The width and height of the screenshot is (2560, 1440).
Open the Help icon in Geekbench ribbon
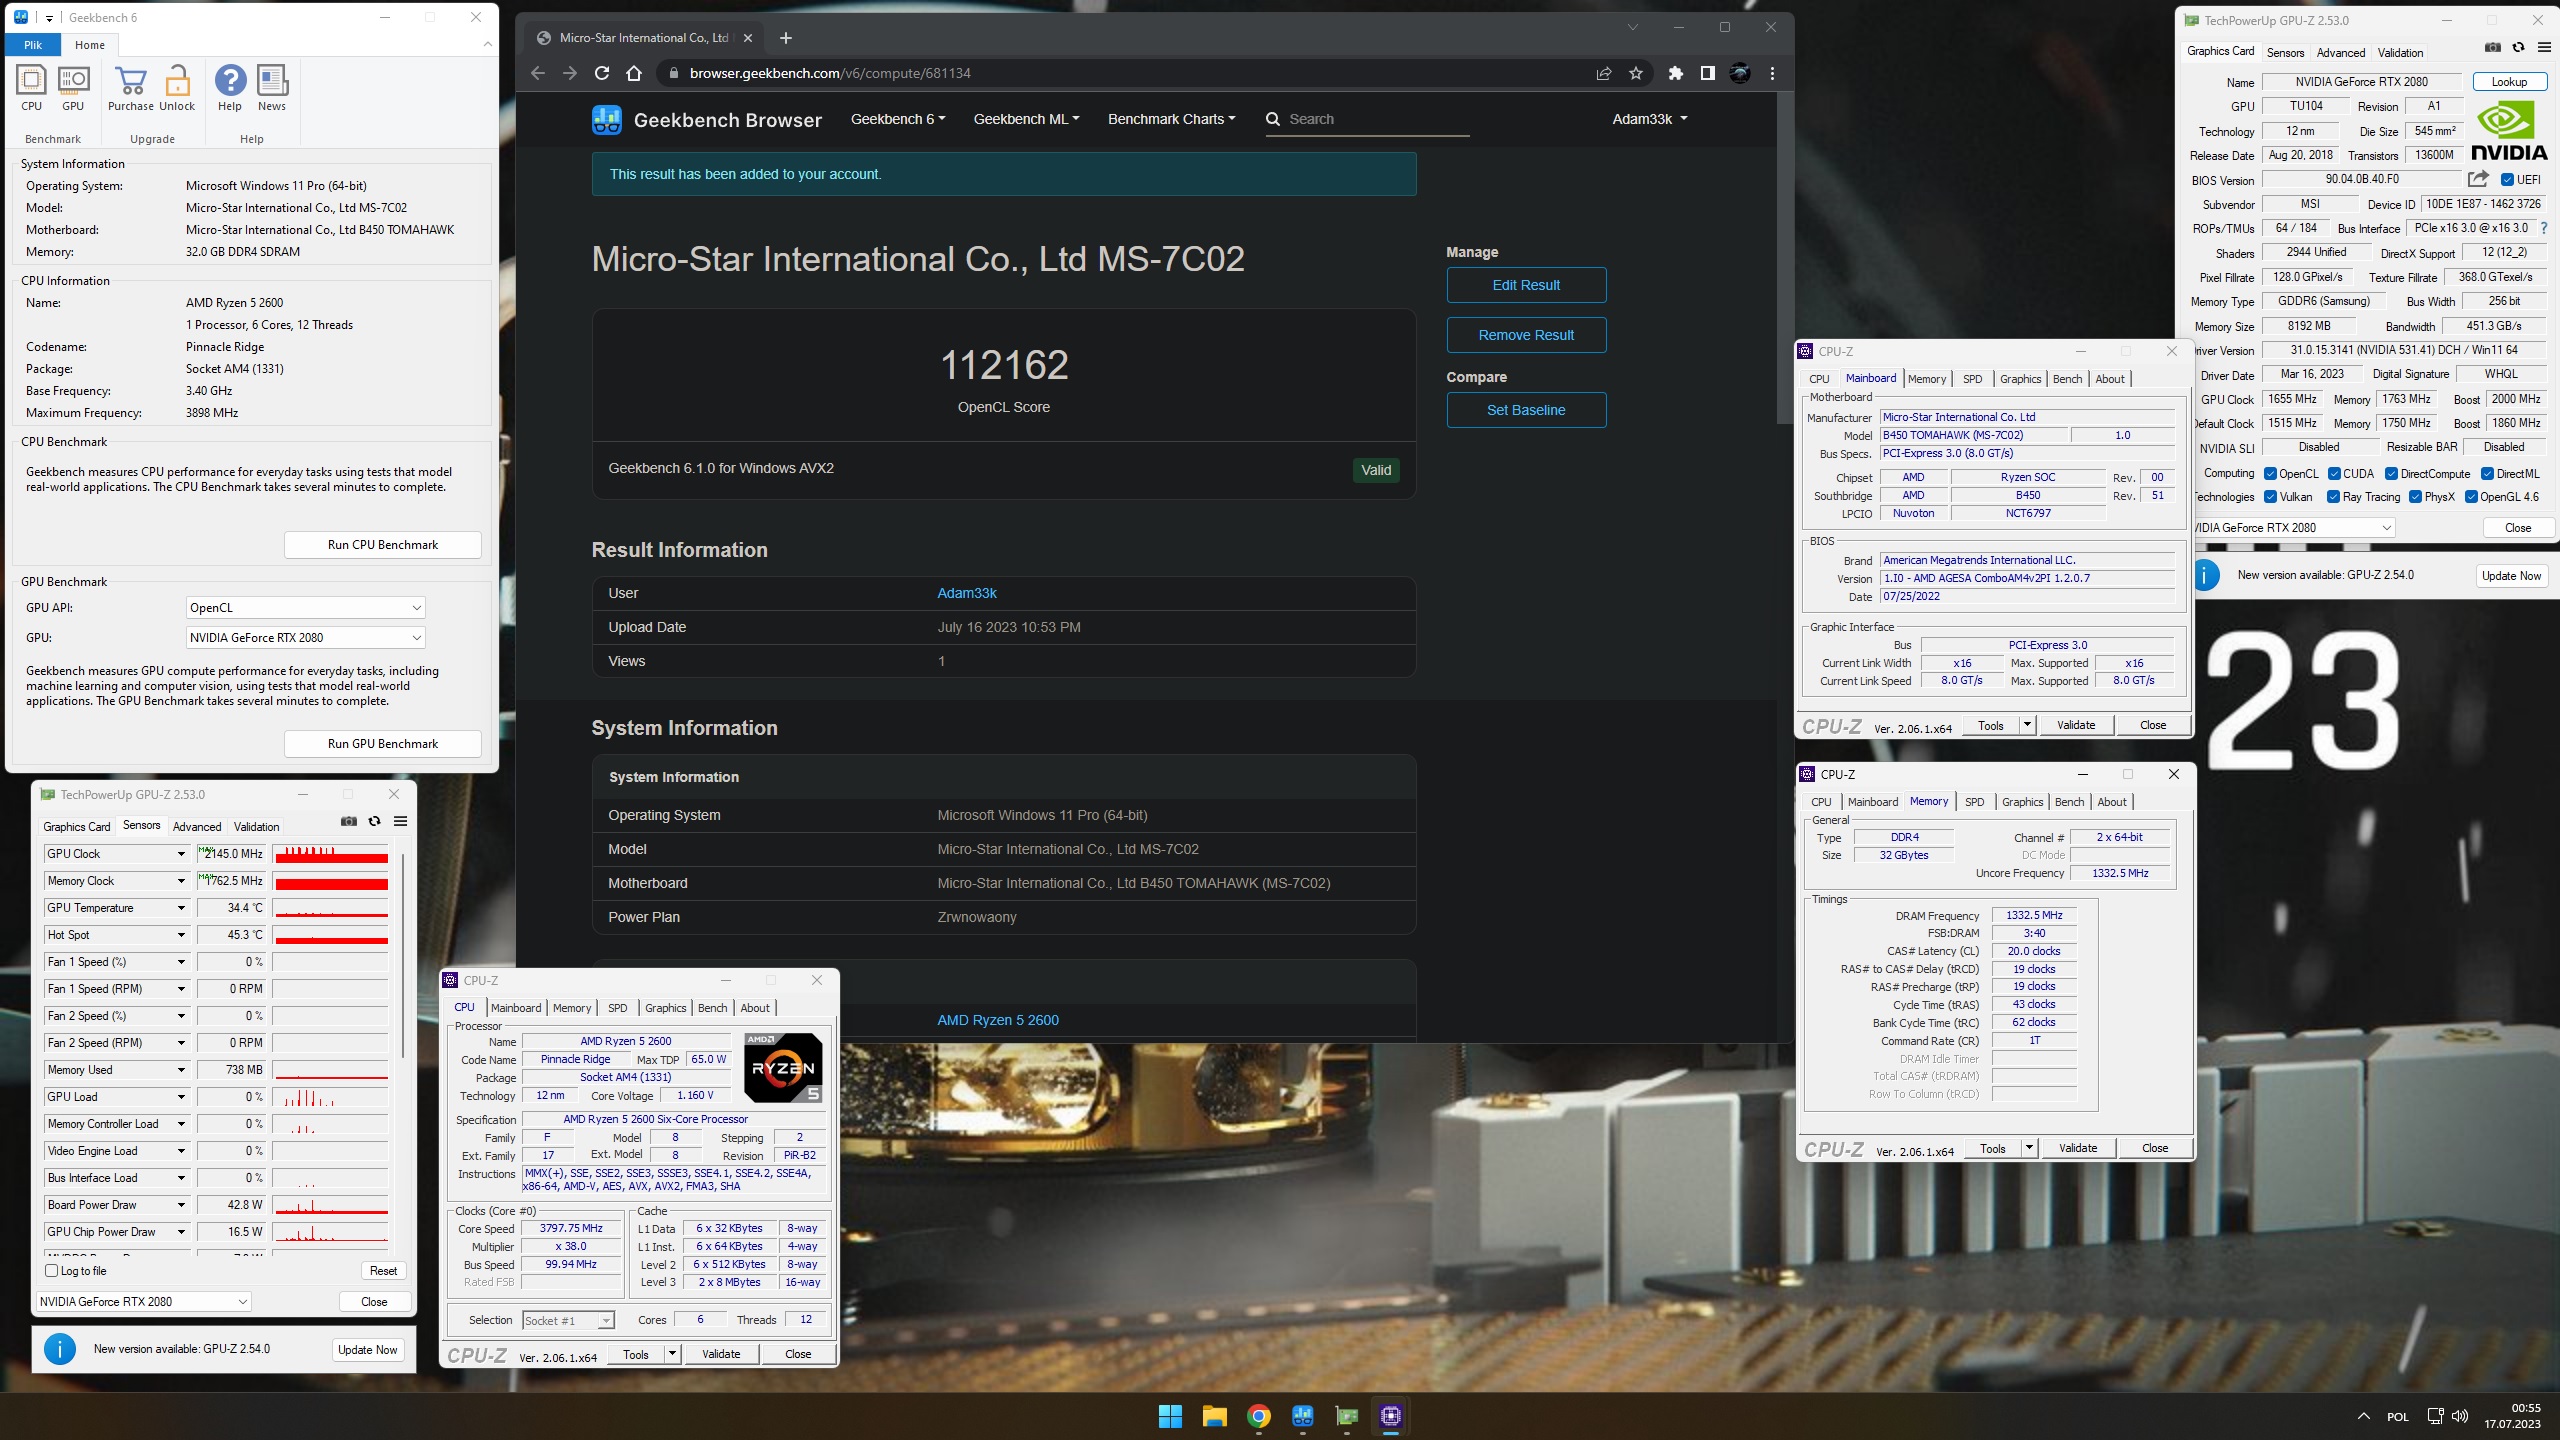230,88
